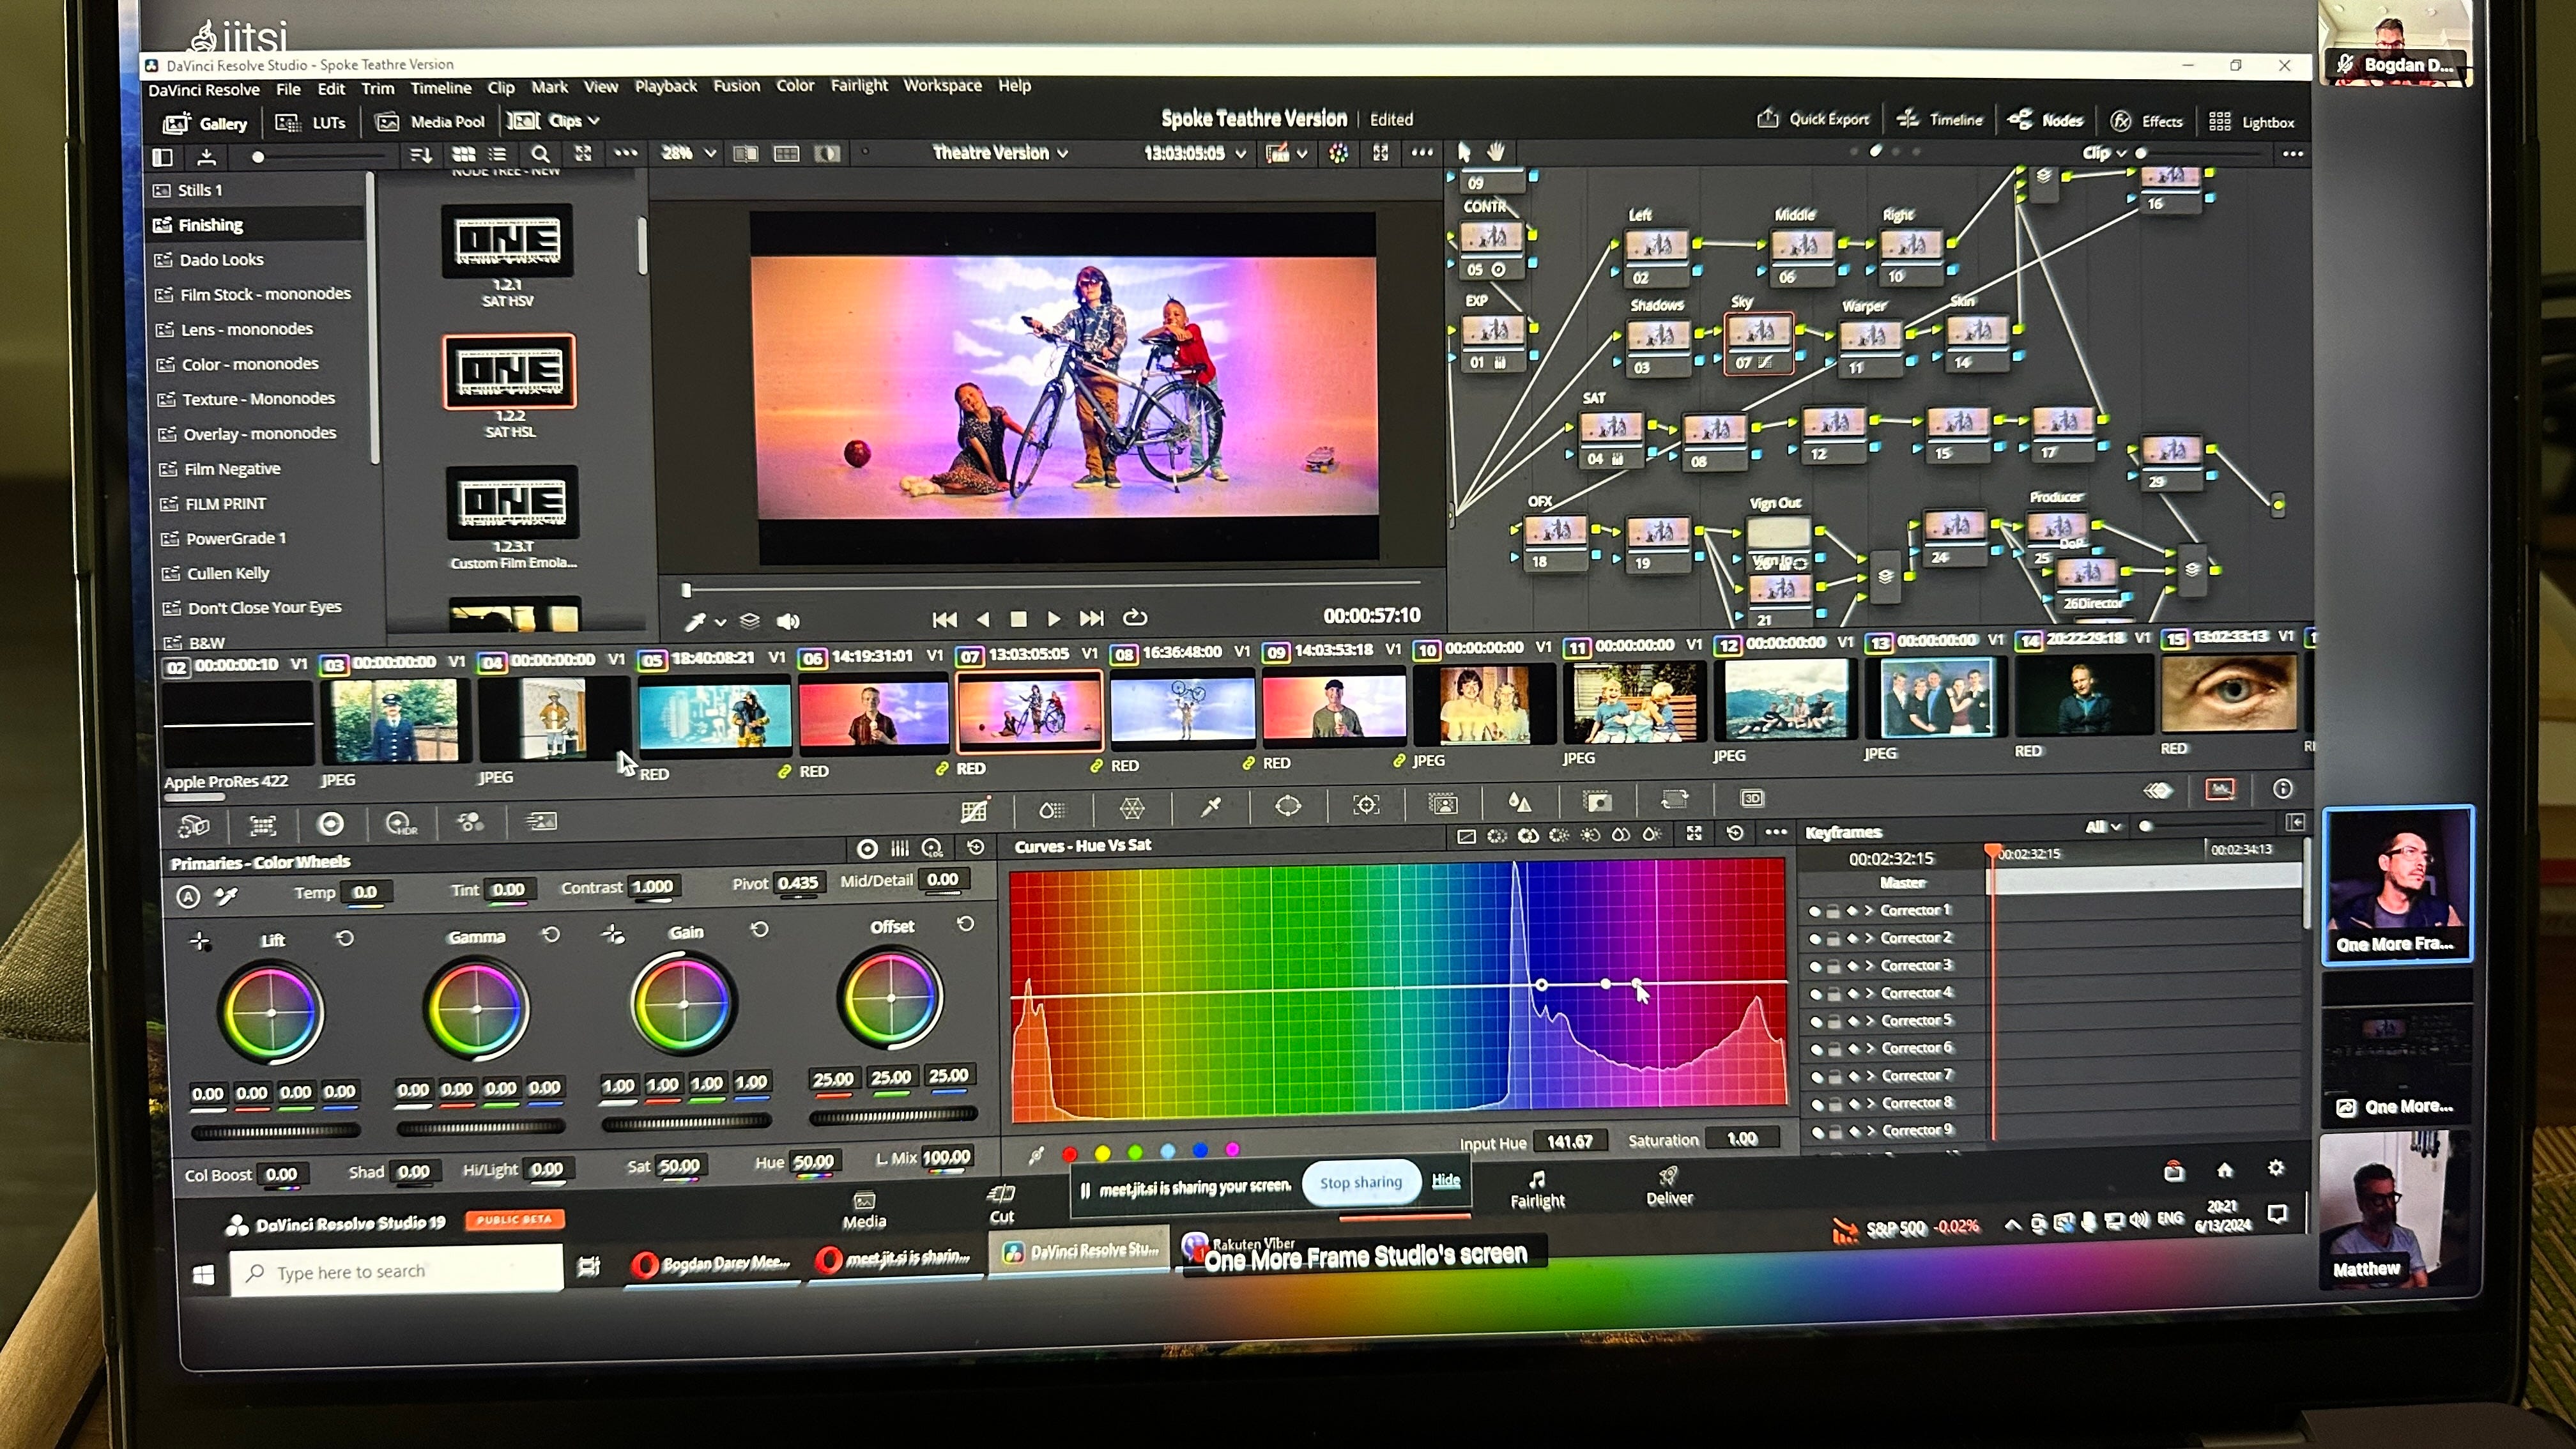Open the Theatre Version timeline dropdown
This screenshot has width=2576, height=1449.
point(1000,153)
